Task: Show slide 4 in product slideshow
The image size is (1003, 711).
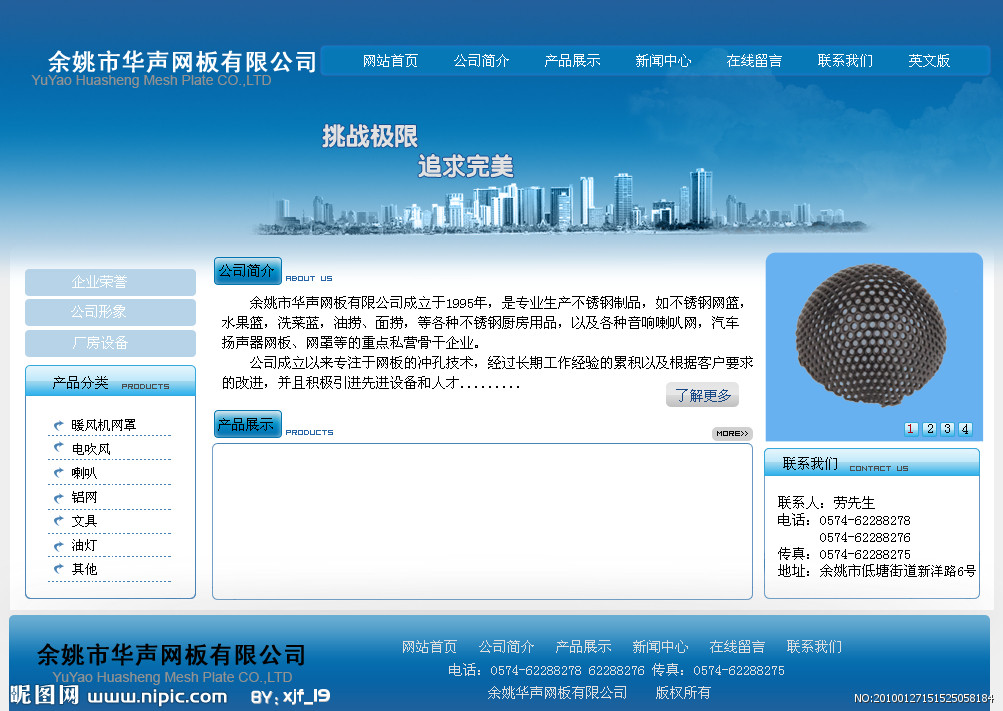Action: (x=965, y=429)
